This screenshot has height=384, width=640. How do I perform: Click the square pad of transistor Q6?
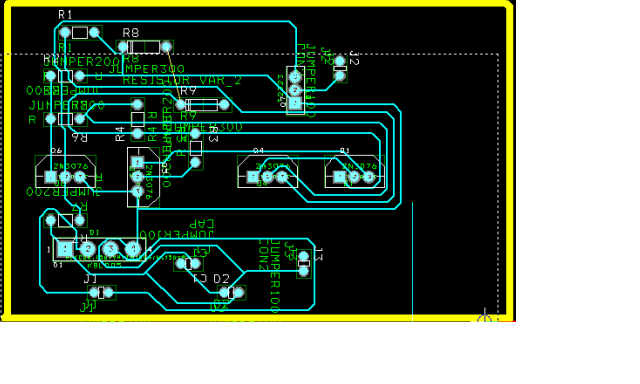50,177
